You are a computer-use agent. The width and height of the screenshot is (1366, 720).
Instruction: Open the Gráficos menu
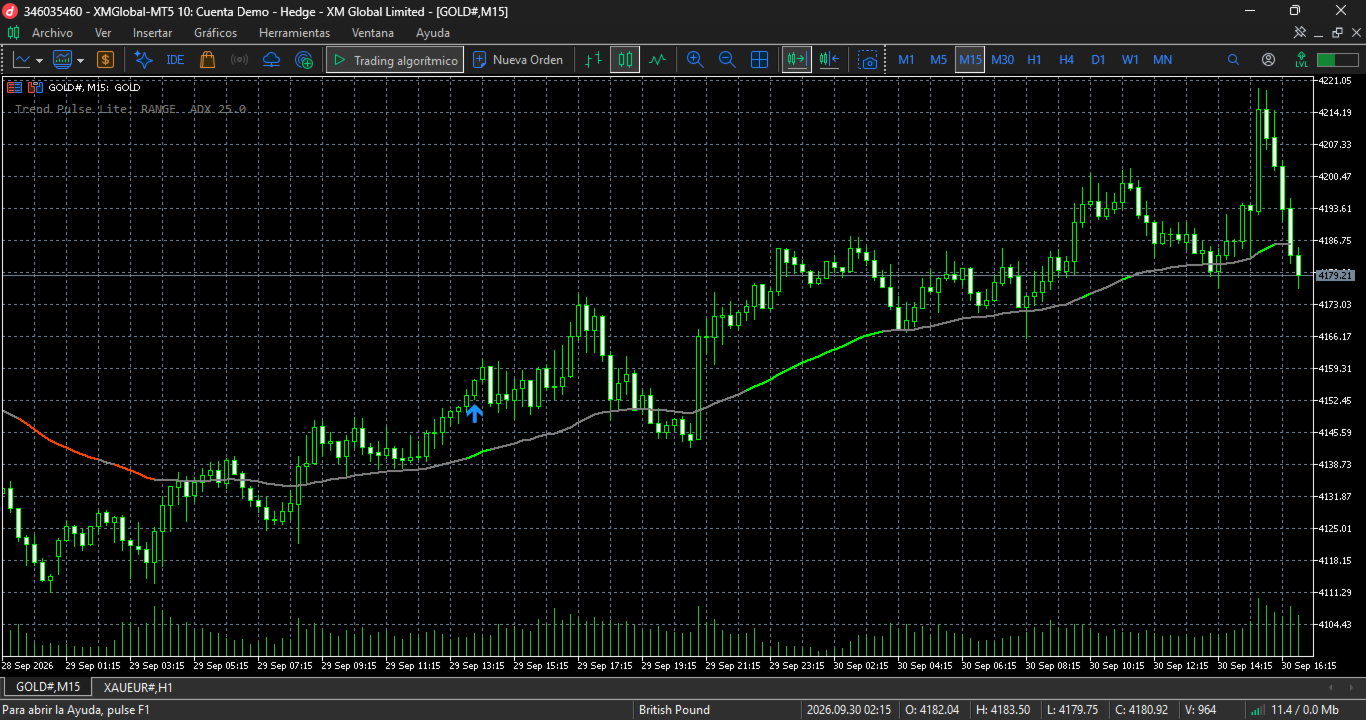[215, 33]
